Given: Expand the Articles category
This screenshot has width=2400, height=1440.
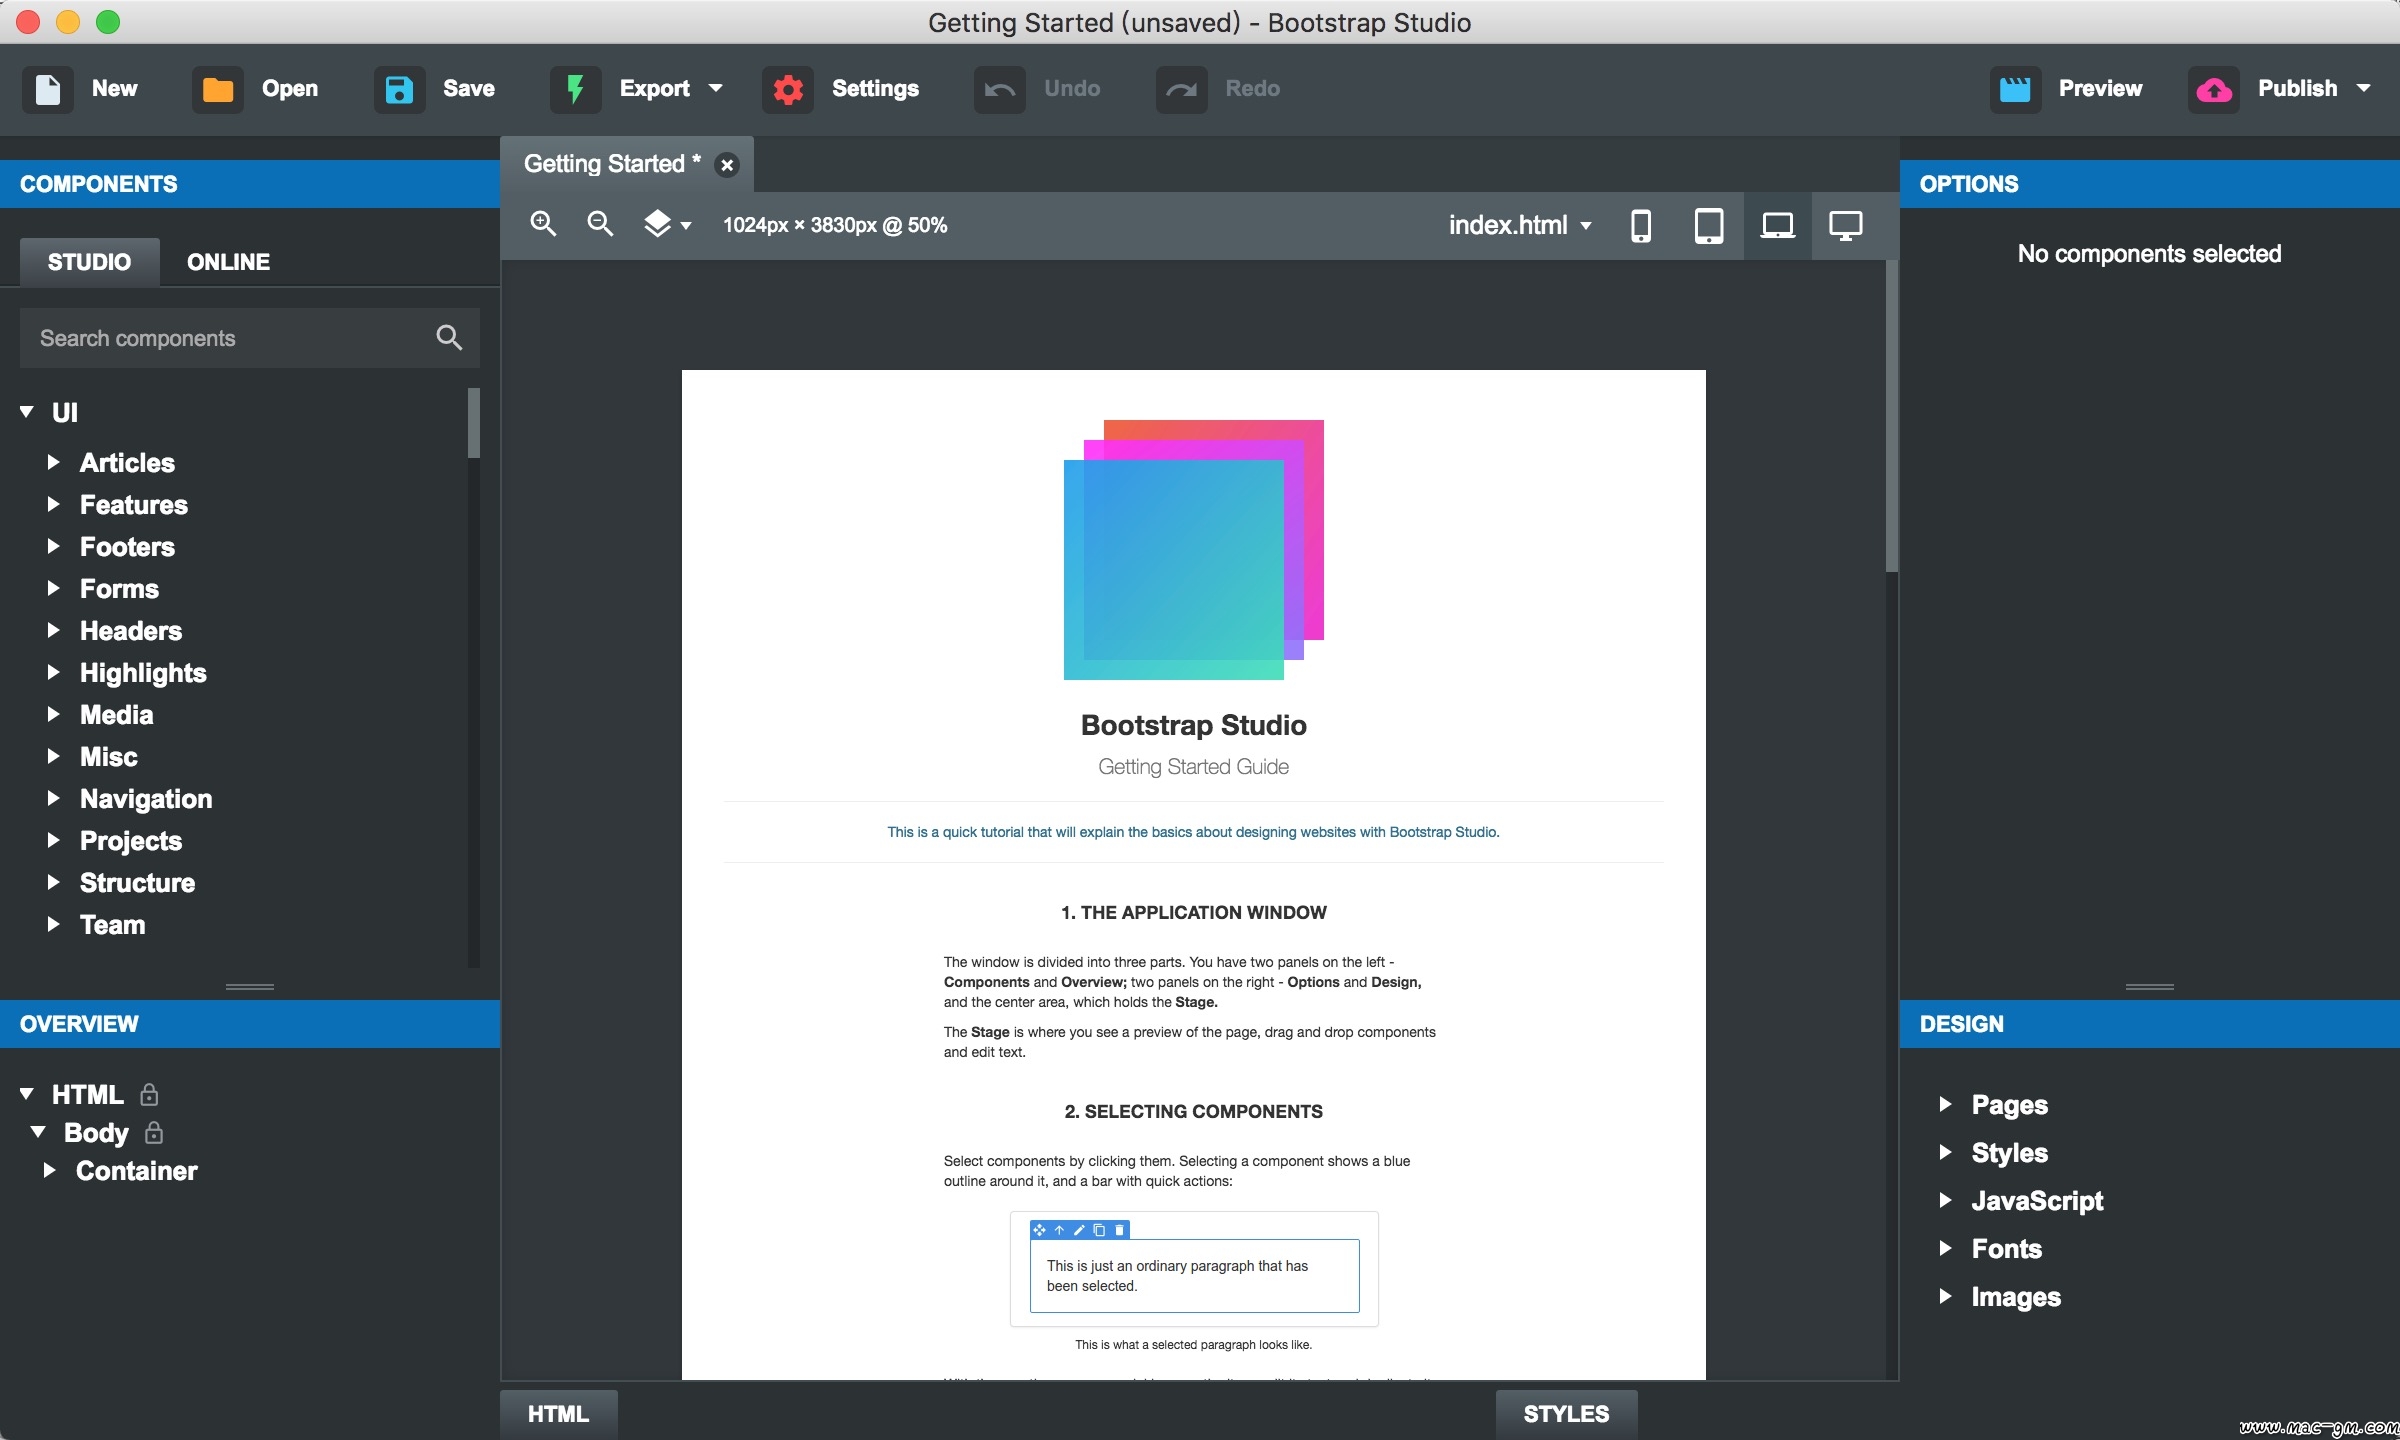Looking at the screenshot, I should [x=54, y=462].
